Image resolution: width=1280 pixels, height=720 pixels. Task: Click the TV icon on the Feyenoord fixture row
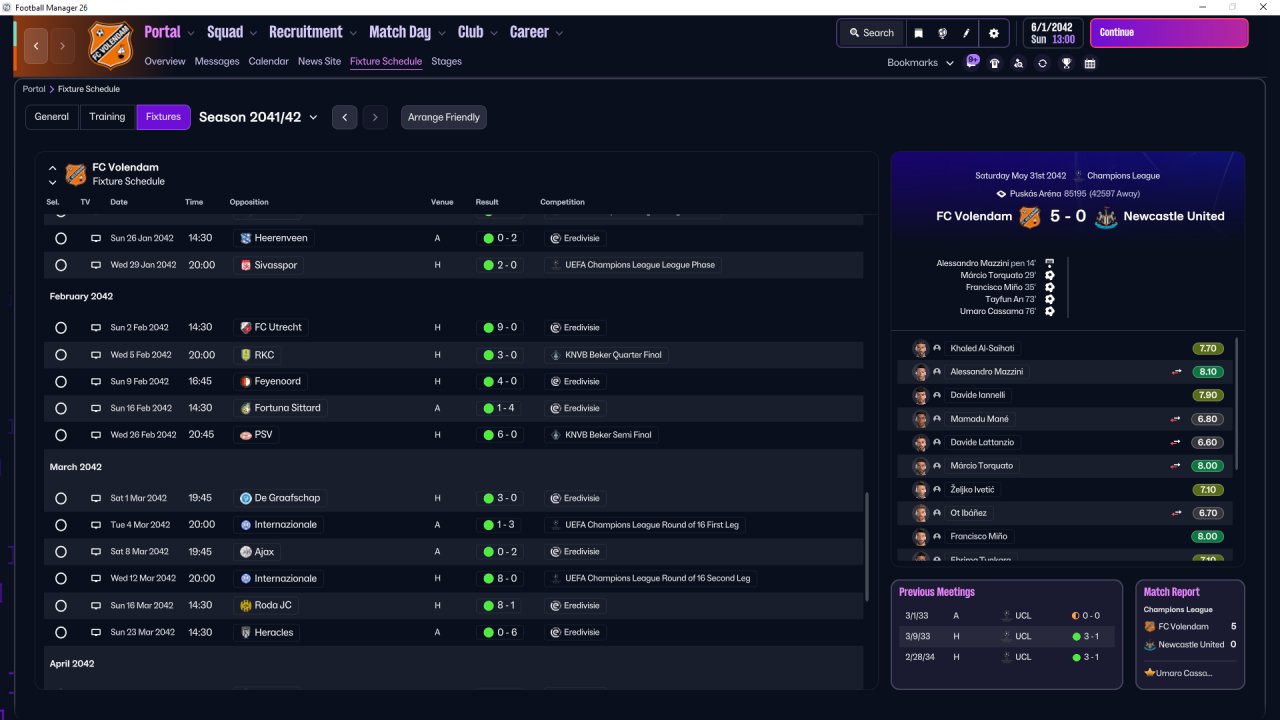pos(96,382)
